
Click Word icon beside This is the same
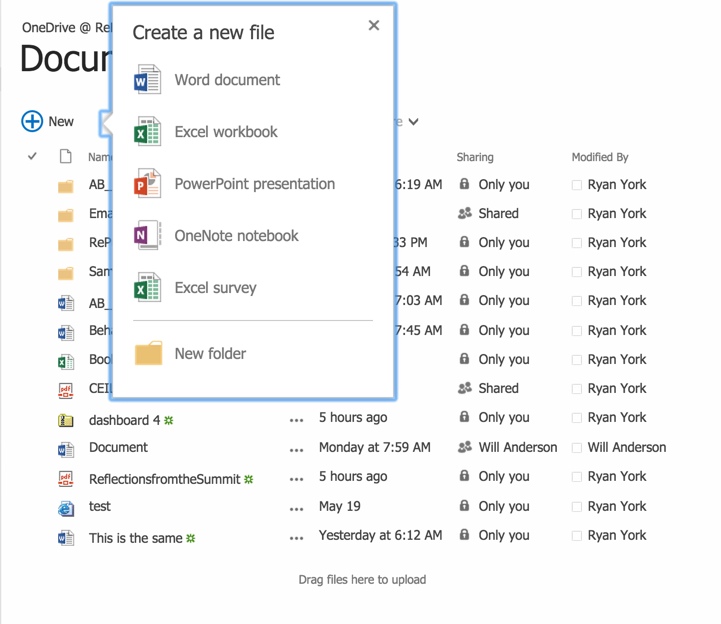coord(66,538)
